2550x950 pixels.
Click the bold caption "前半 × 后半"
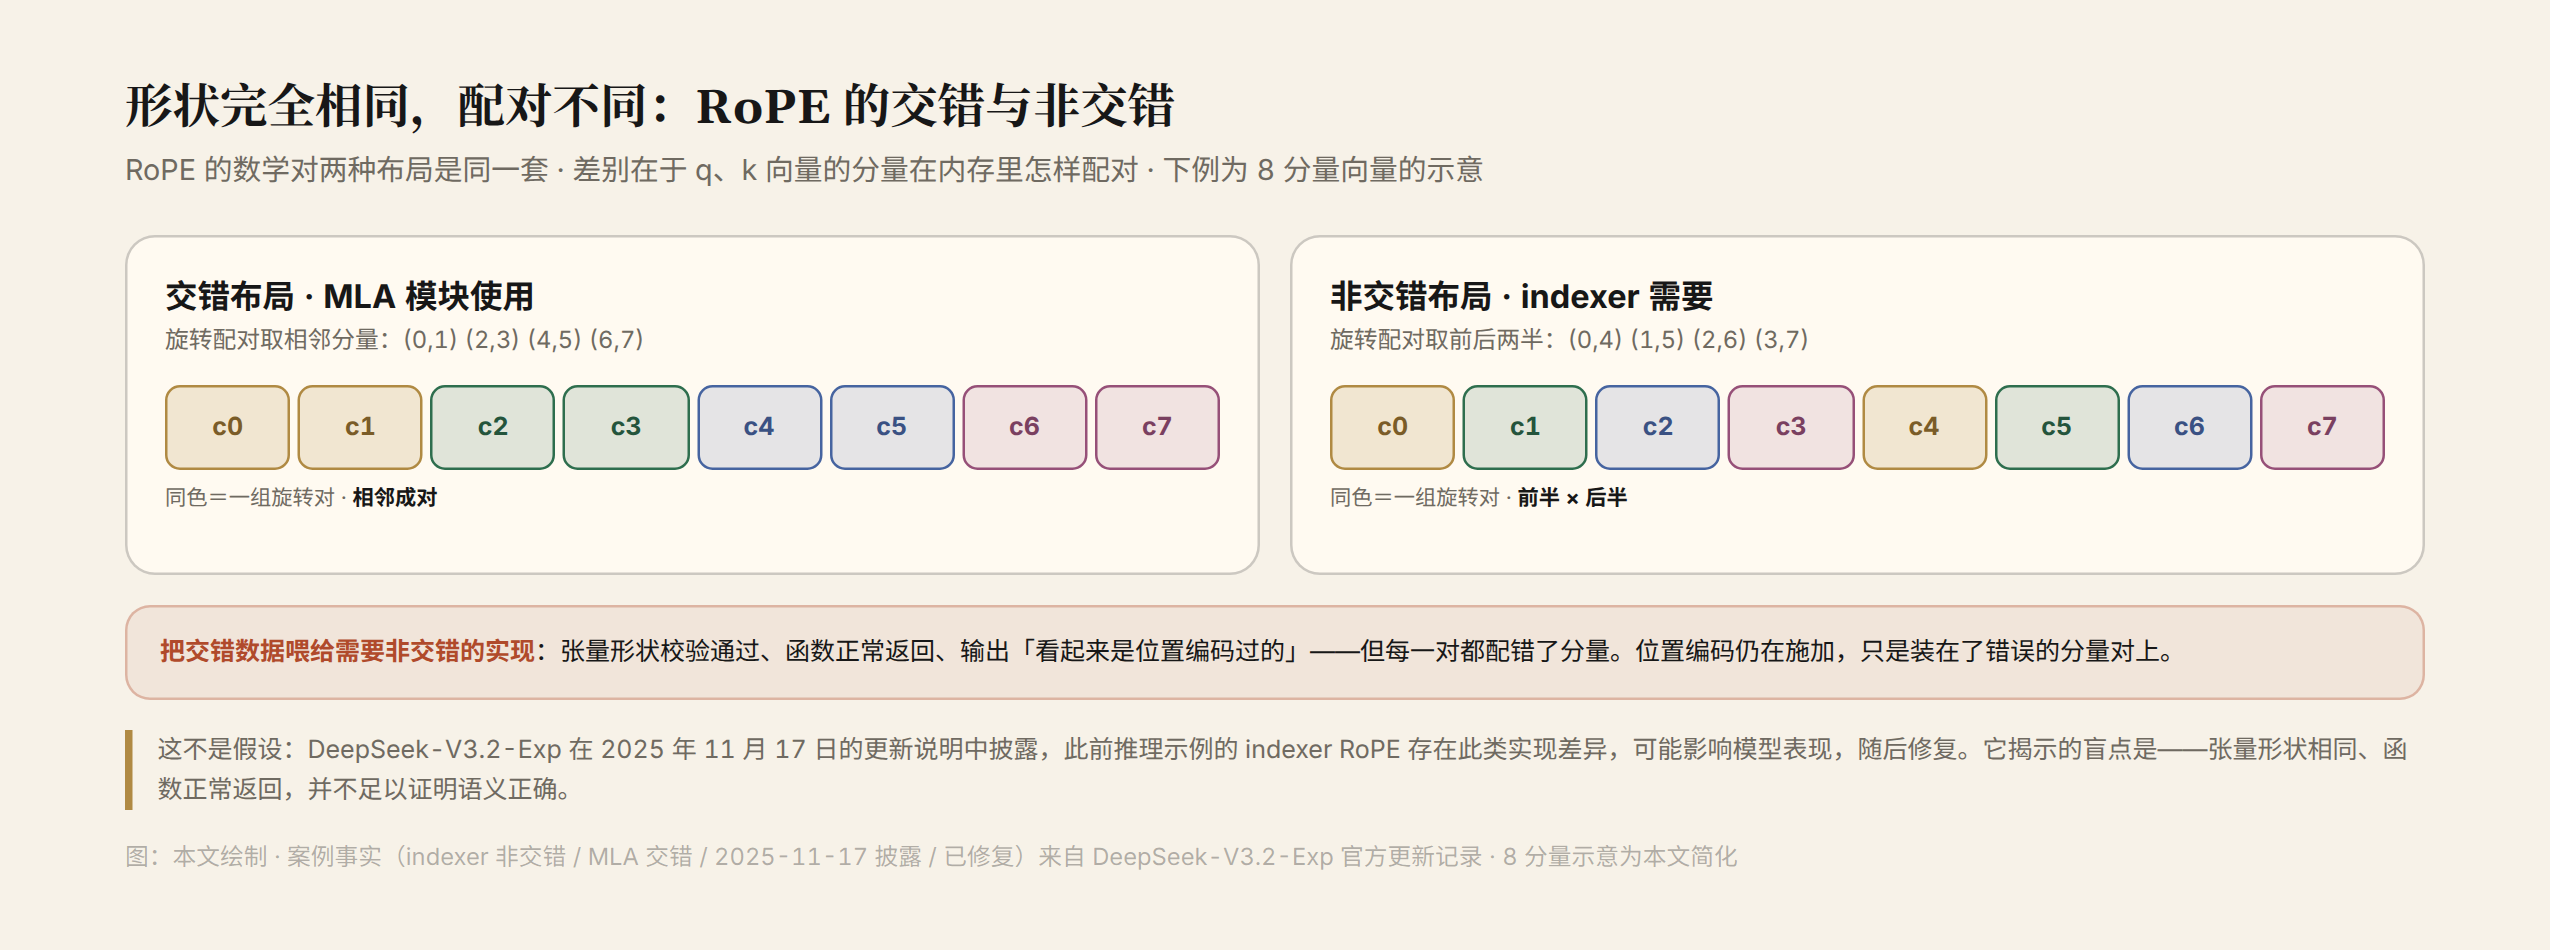coord(1572,498)
